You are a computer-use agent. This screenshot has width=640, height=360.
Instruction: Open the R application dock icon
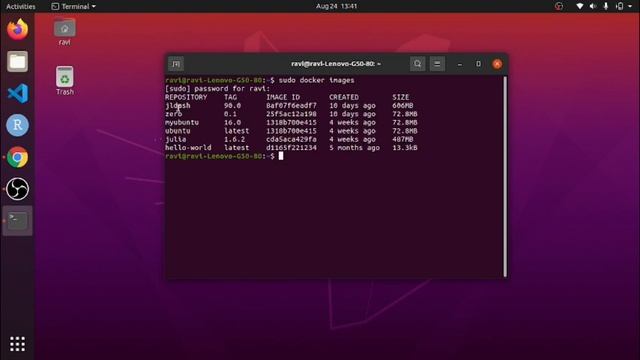tap(18, 125)
